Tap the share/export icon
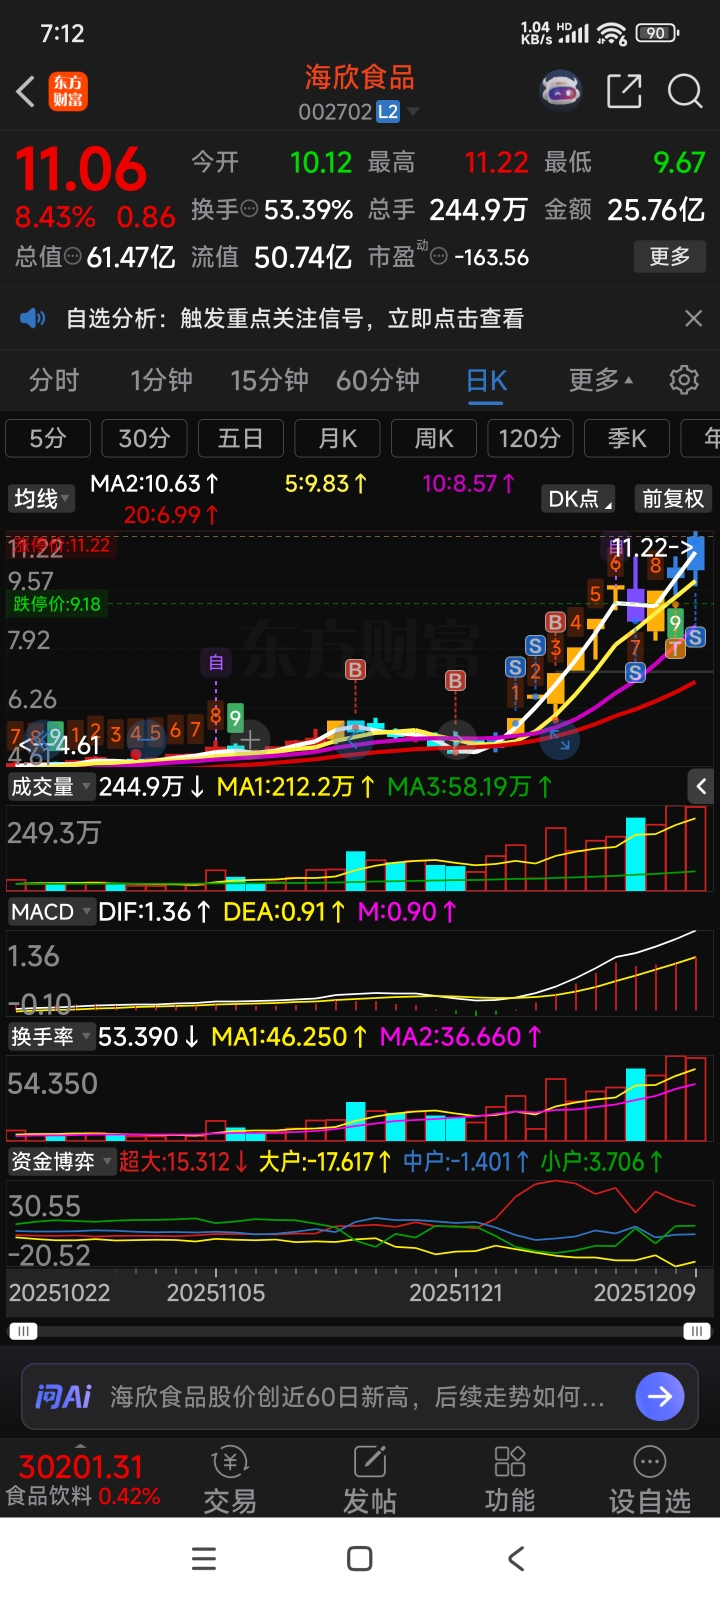The image size is (720, 1600). 624,91
